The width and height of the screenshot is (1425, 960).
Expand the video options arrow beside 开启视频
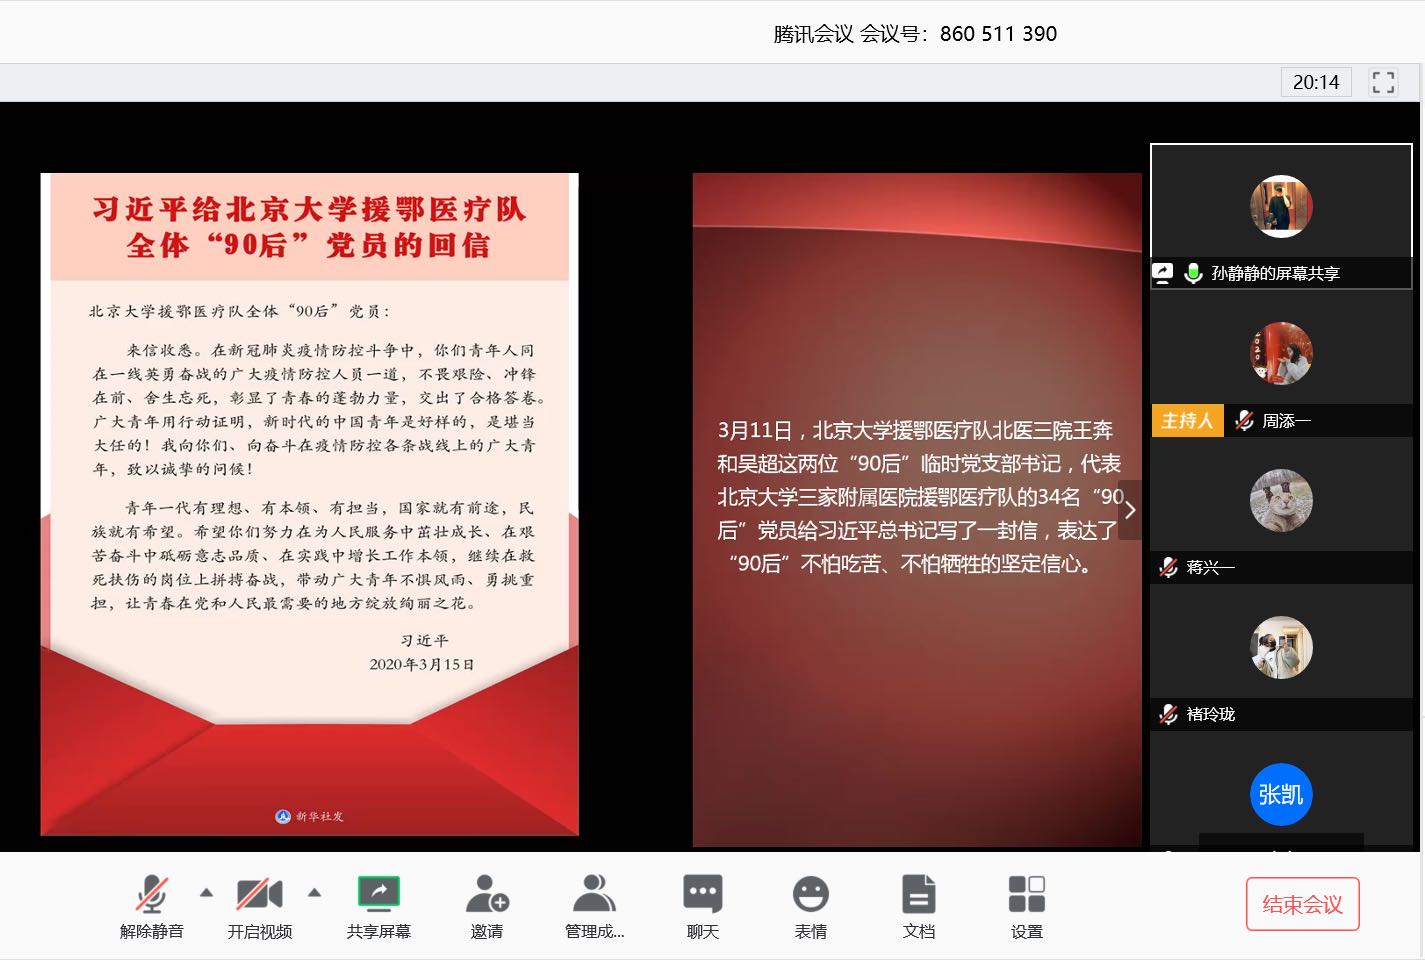tap(314, 892)
